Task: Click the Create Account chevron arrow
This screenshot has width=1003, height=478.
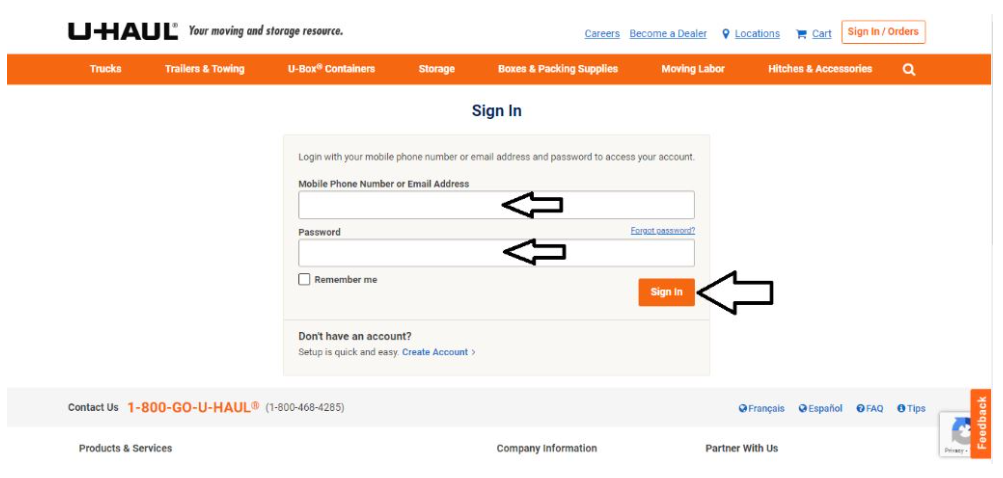Action: [x=473, y=353]
